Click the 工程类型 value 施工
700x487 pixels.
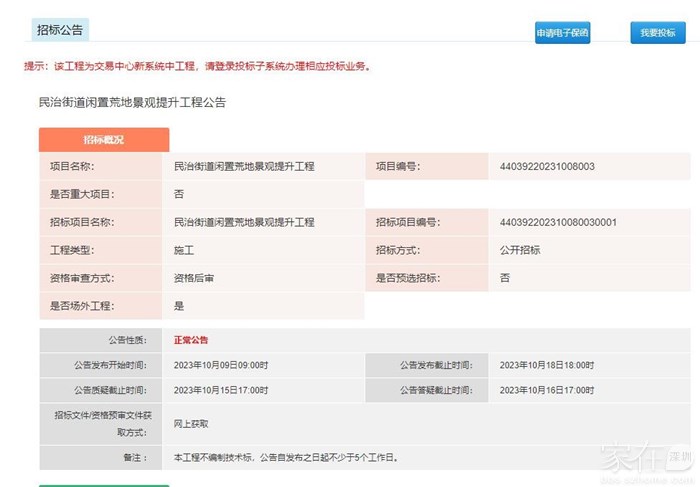tap(184, 250)
